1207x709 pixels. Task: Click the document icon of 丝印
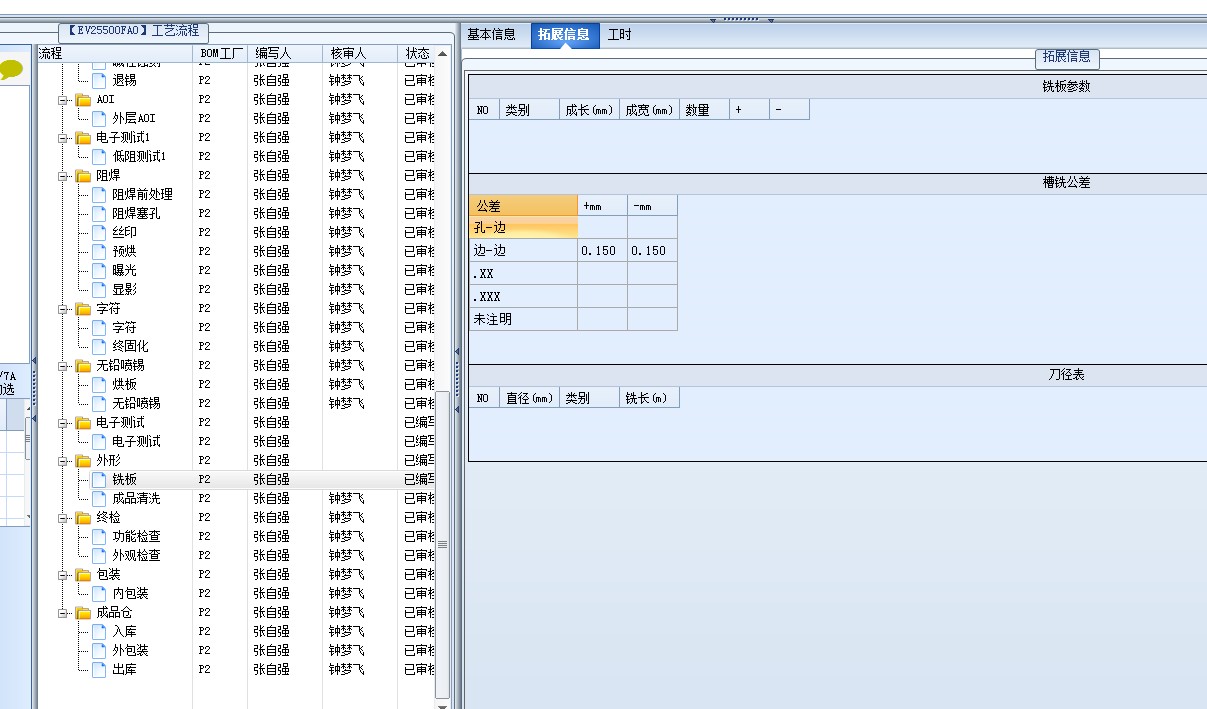pos(99,232)
